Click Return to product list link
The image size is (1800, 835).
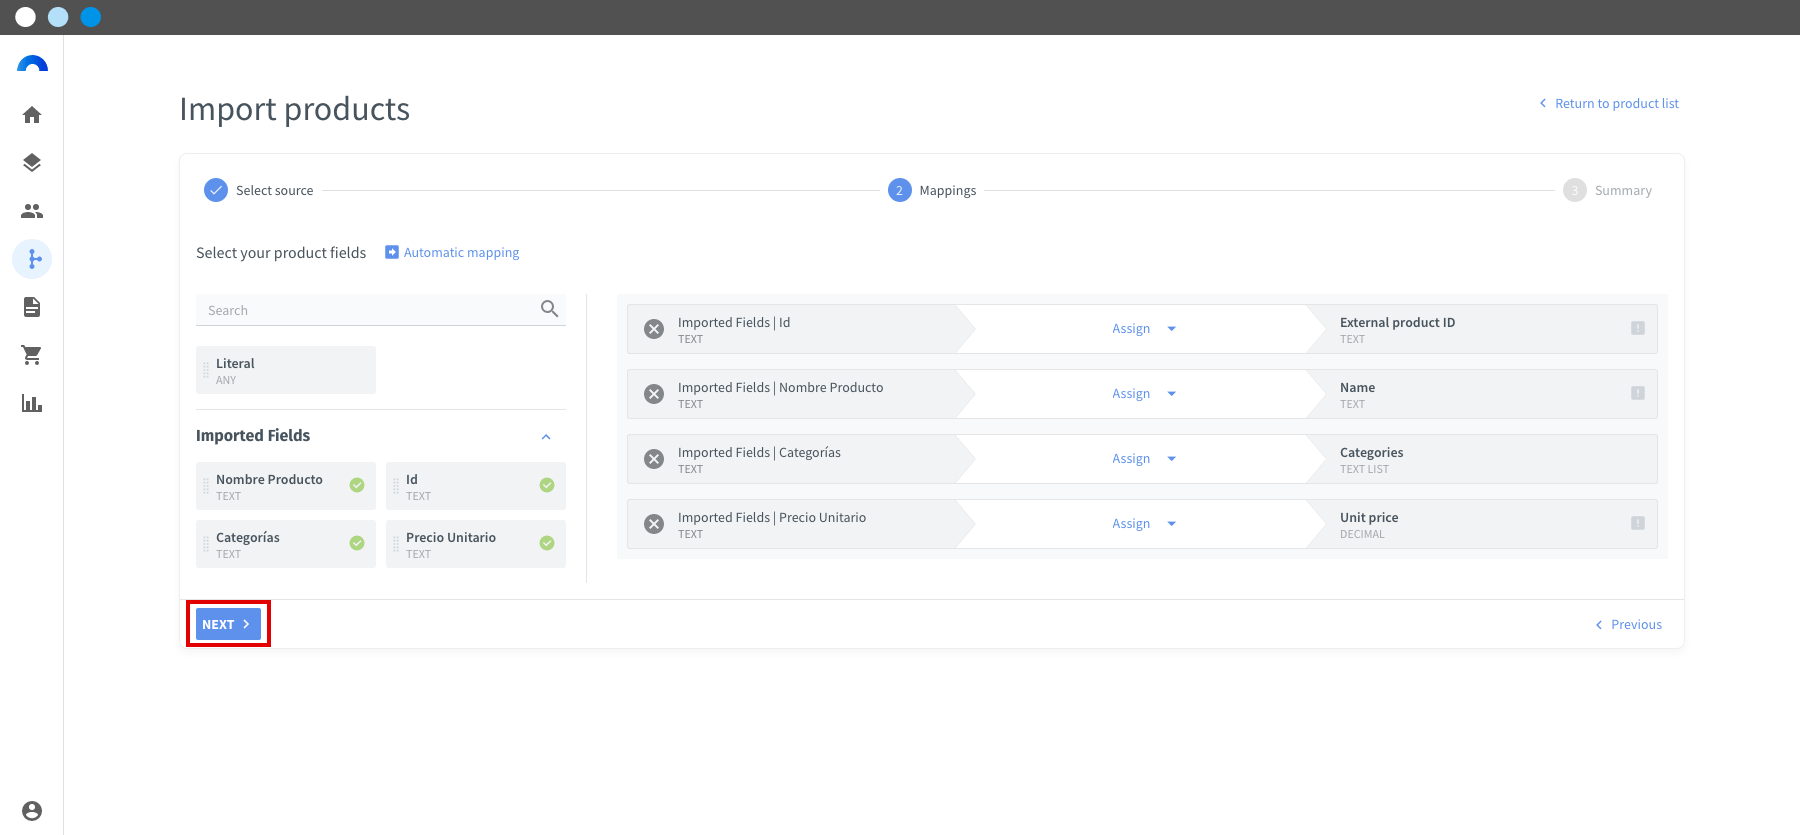tap(1609, 103)
